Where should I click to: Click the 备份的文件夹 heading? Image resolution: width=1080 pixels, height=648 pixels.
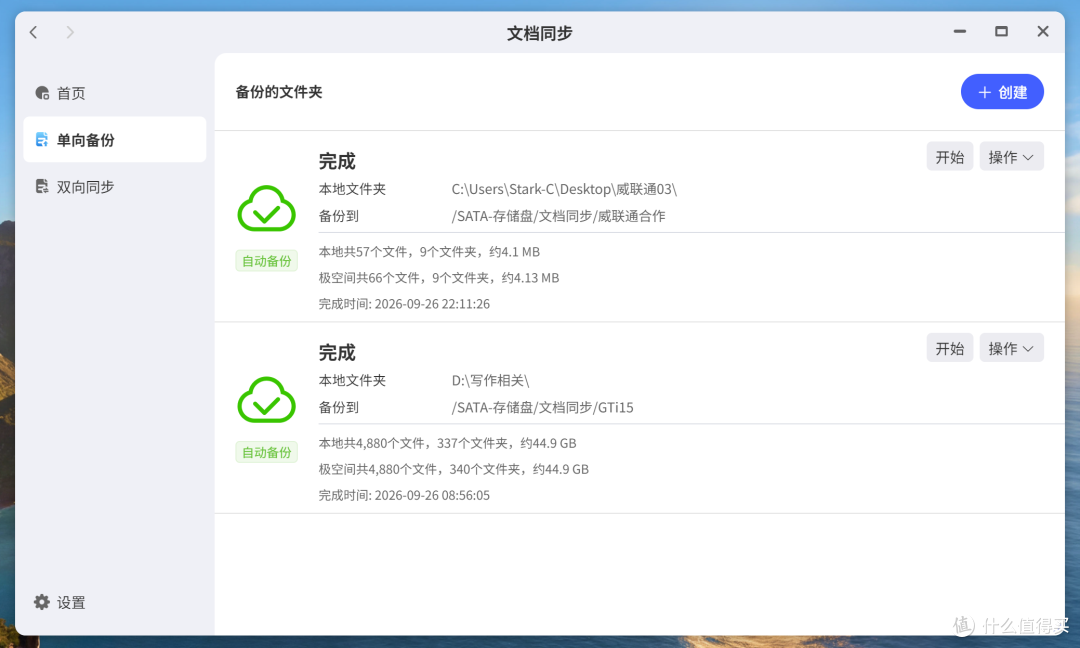tap(279, 92)
